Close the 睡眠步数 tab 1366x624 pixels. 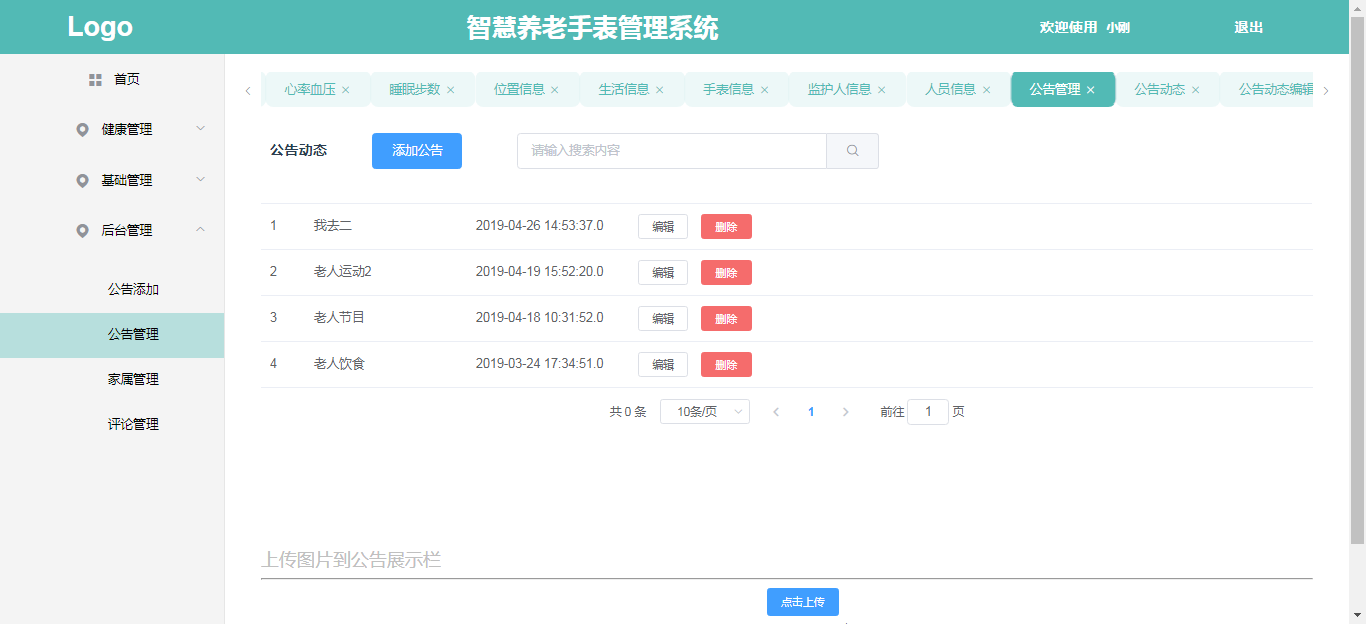(450, 90)
